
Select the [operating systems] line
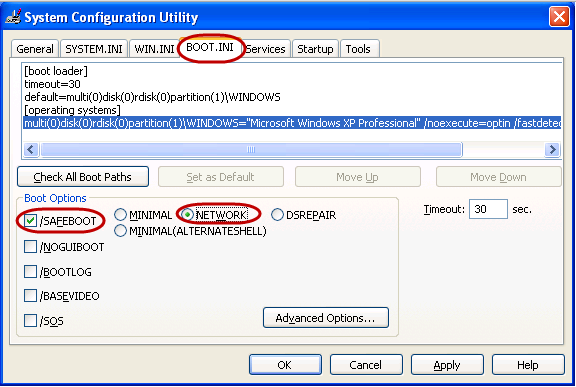tap(72, 110)
